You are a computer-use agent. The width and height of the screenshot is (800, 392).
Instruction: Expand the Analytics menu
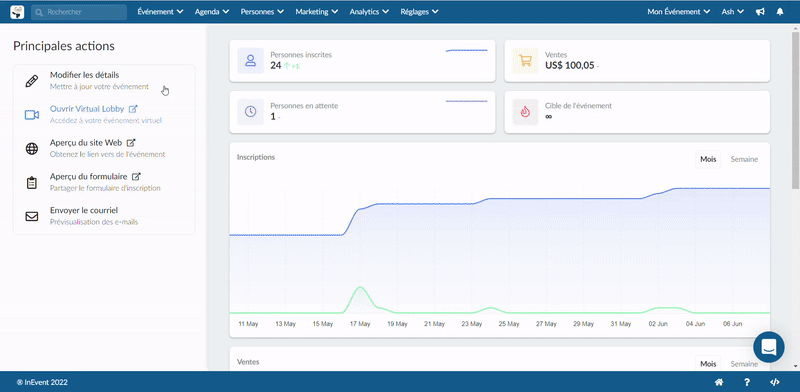click(x=369, y=12)
